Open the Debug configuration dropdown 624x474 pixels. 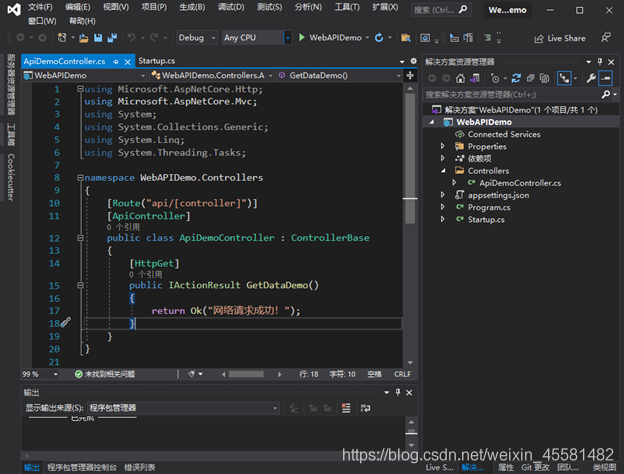[197, 38]
